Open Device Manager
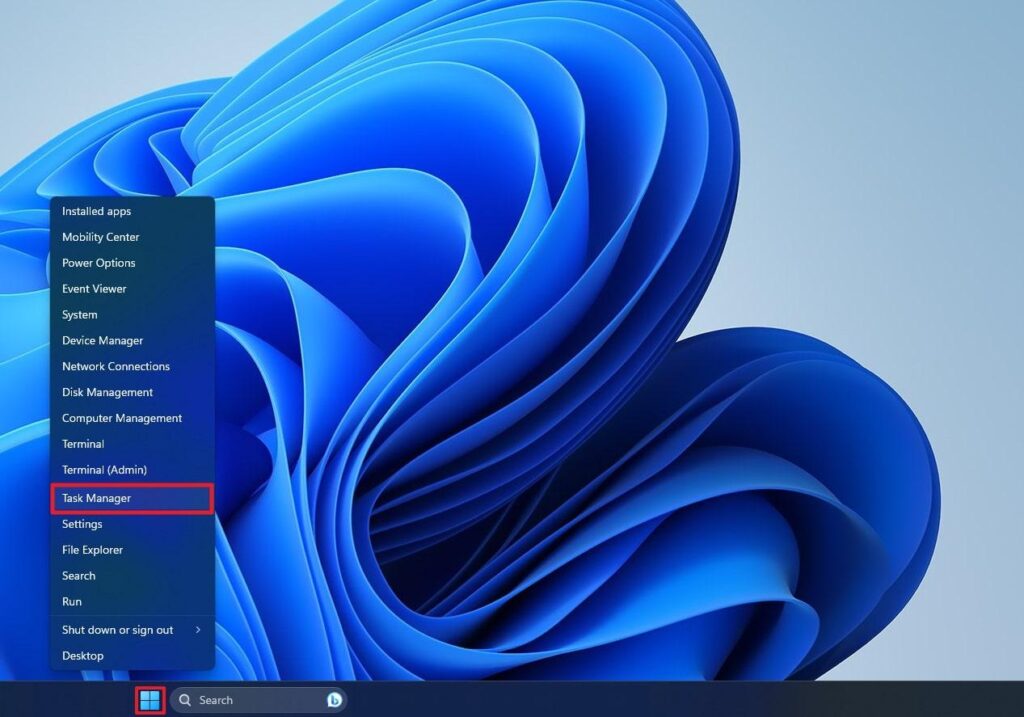This screenshot has width=1024, height=717. 133,340
